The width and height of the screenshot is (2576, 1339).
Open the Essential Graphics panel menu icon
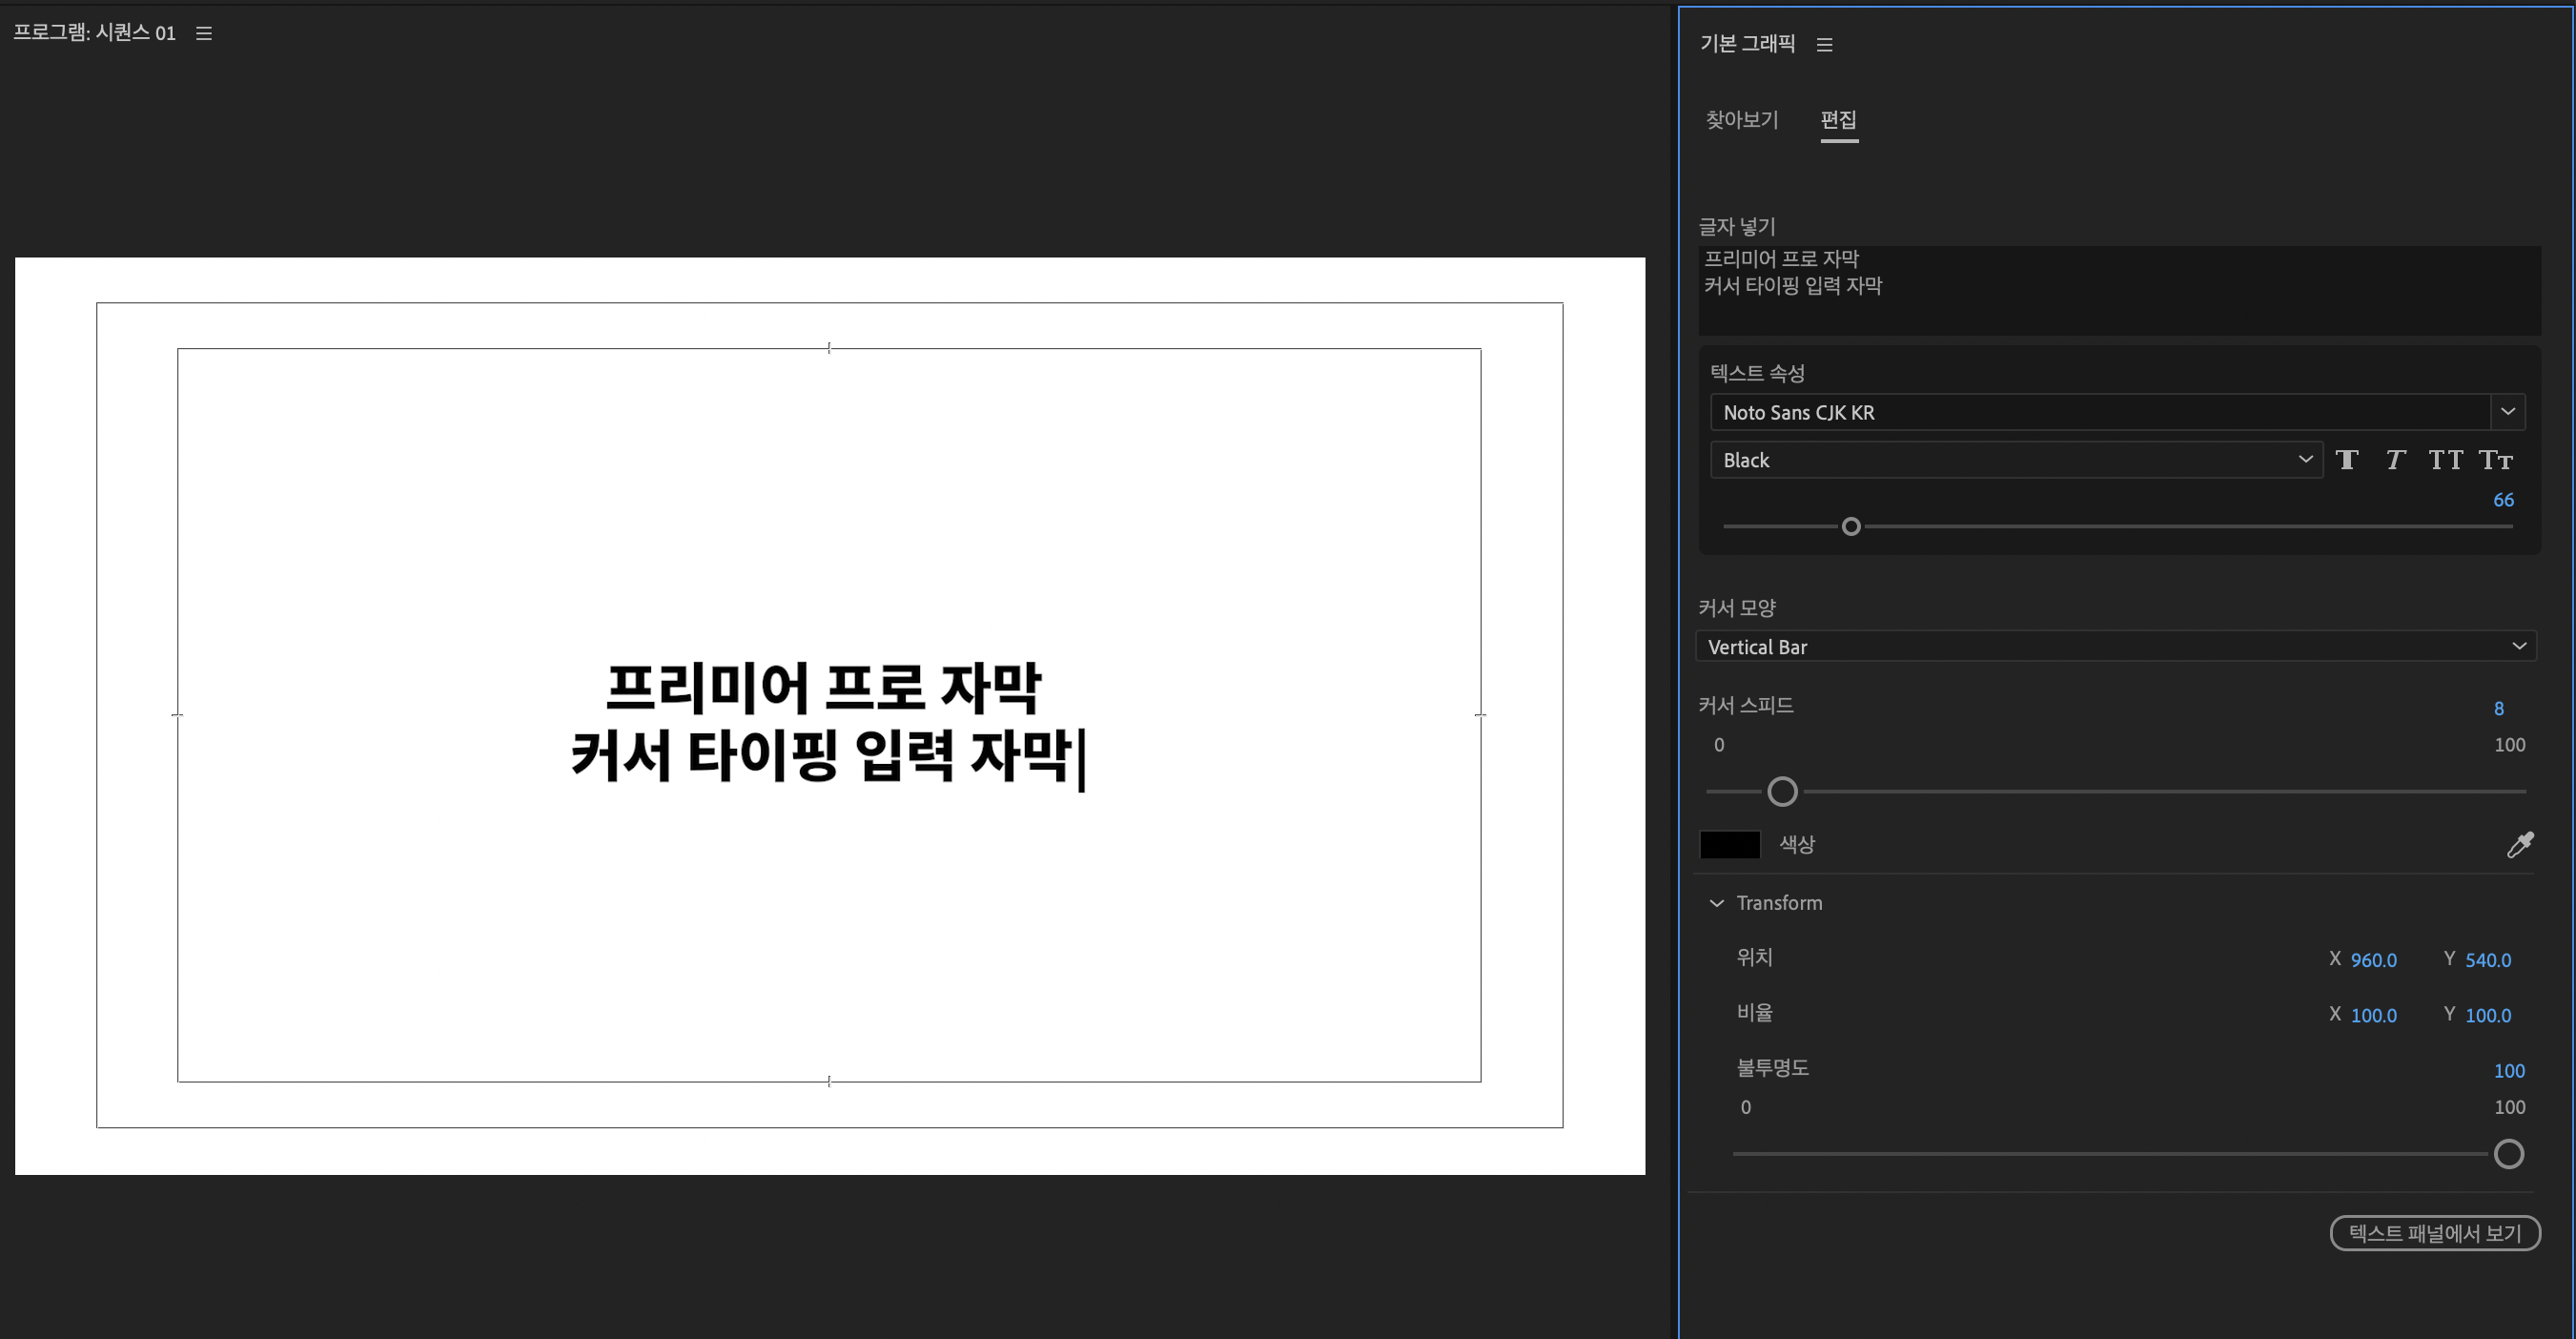coord(1824,45)
